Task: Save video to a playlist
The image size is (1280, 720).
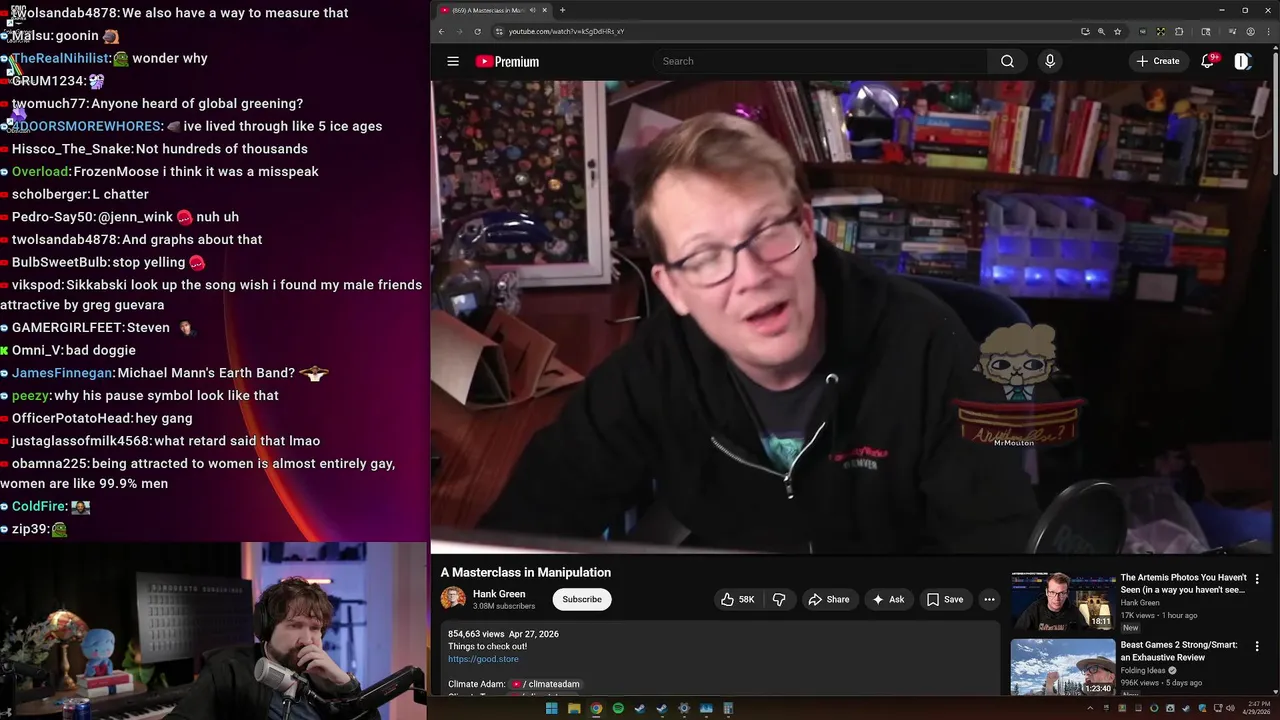Action: [944, 599]
